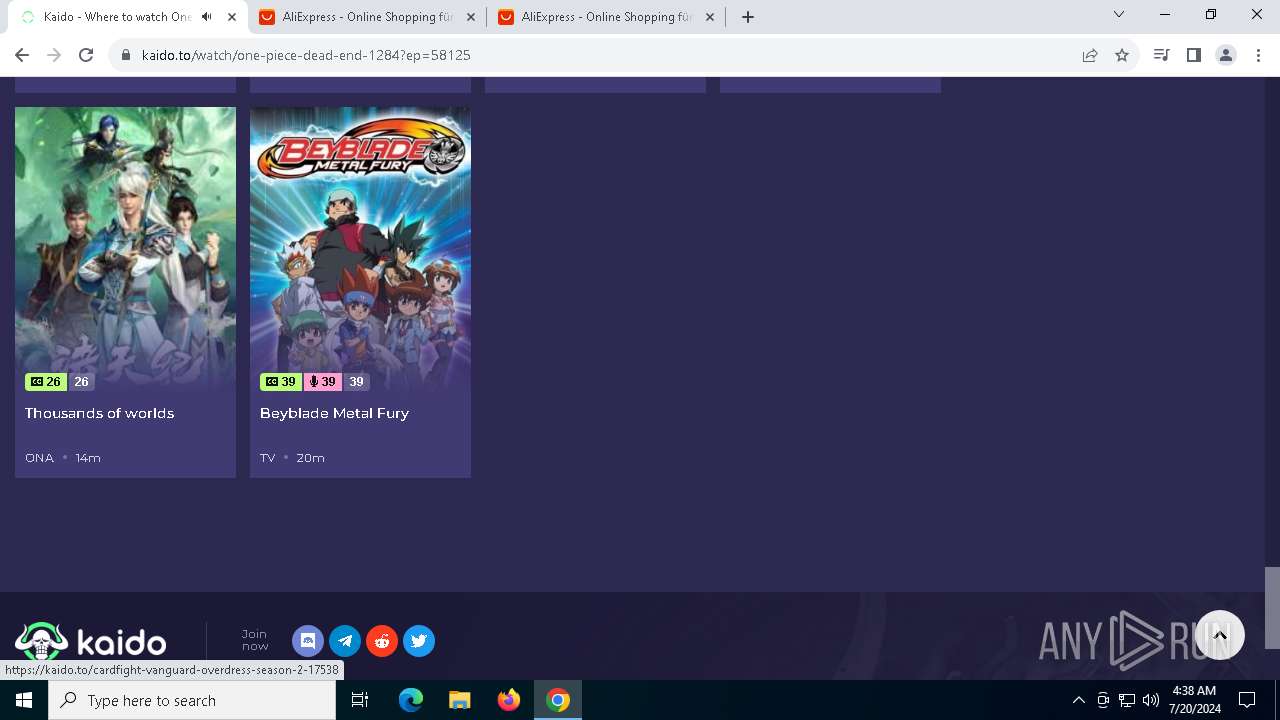Viewport: 1280px width, 720px height.
Task: Open the browser side panel
Action: 1193,55
